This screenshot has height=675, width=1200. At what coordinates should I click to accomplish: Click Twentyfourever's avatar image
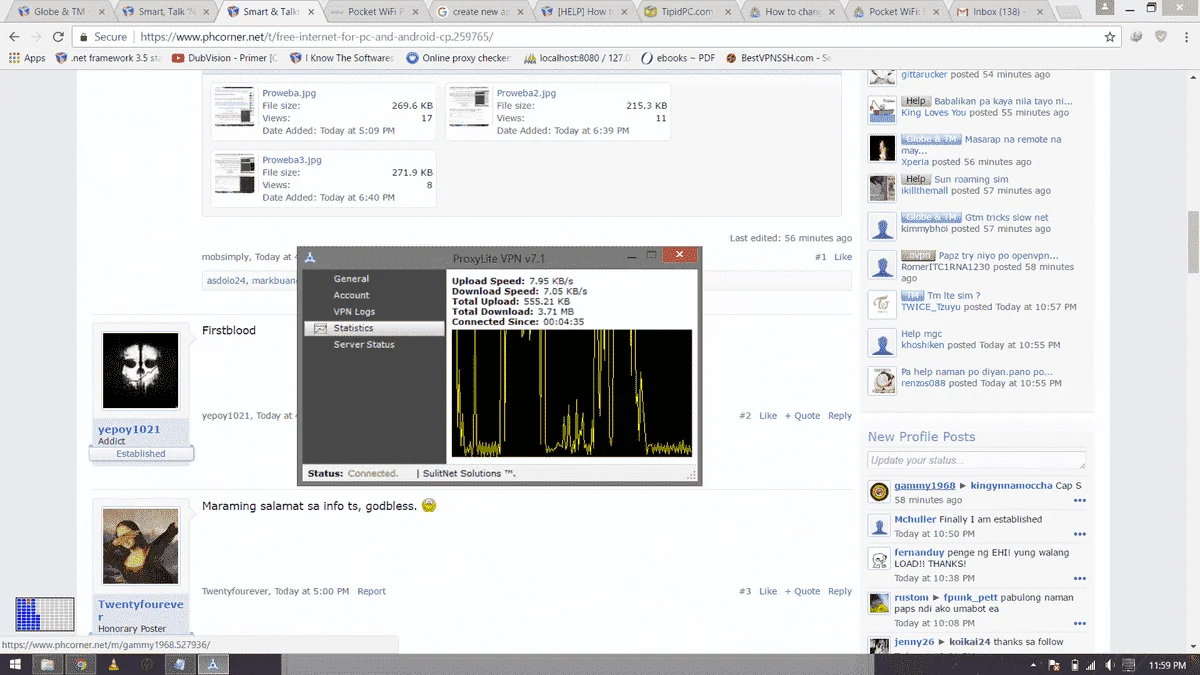click(x=141, y=547)
